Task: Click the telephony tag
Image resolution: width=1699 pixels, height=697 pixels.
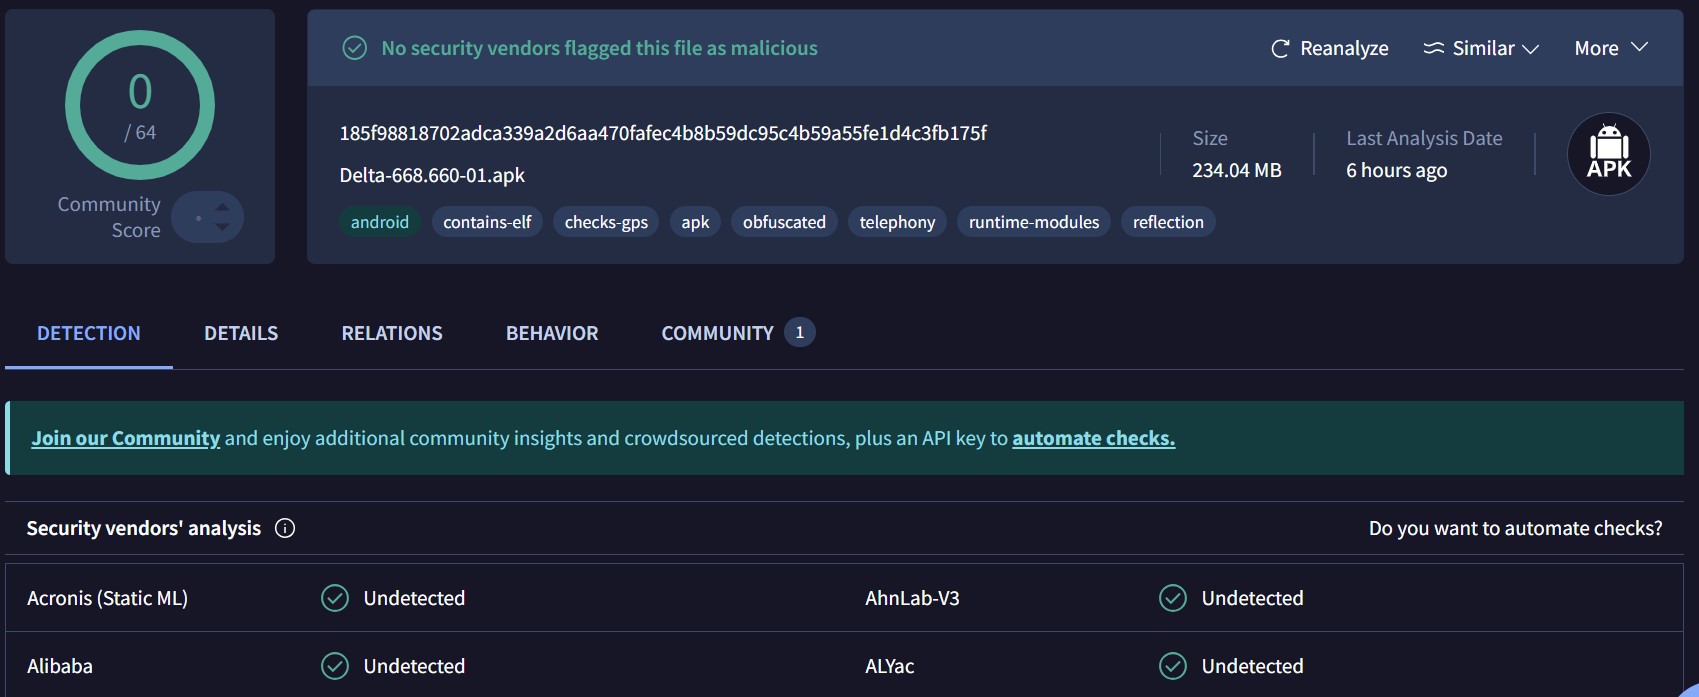Action: click(897, 222)
